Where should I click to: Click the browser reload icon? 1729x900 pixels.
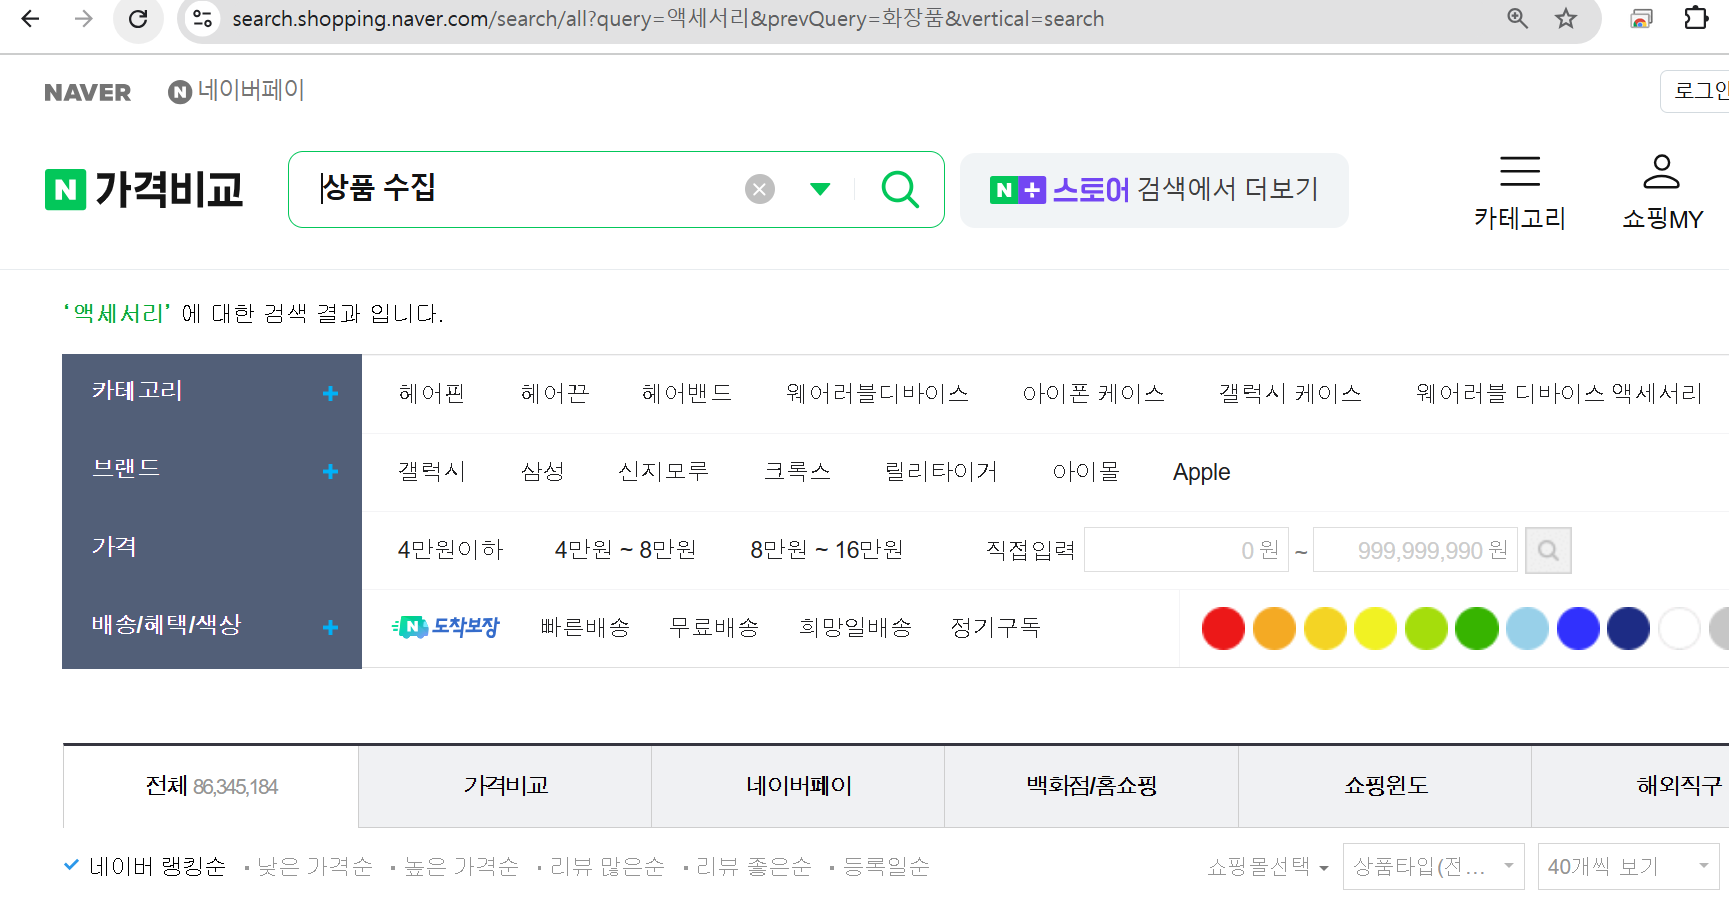point(138,19)
